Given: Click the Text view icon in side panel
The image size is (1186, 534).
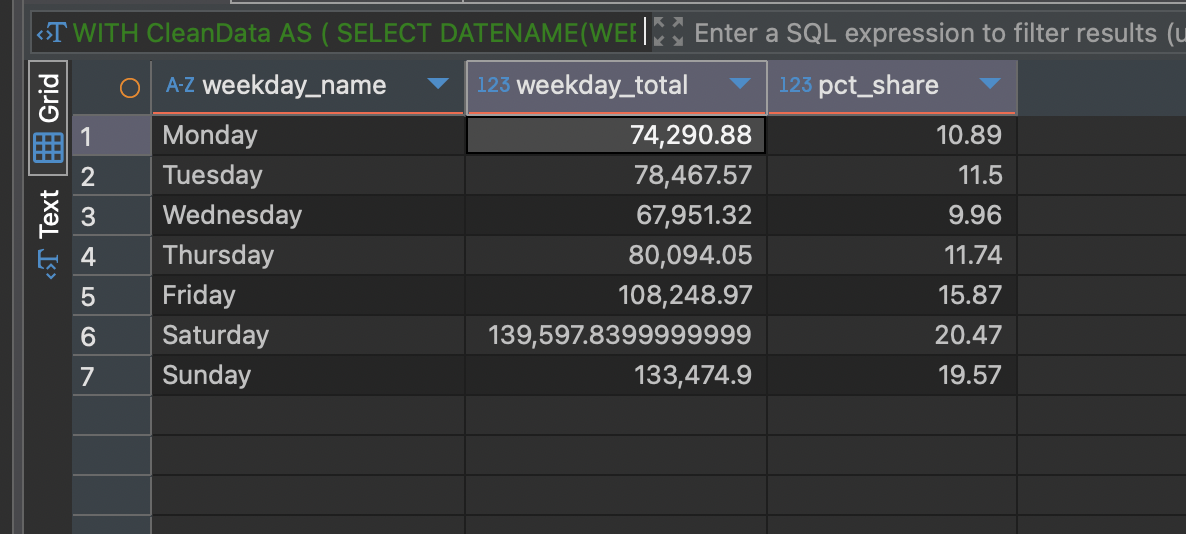Looking at the screenshot, I should (x=48, y=261).
